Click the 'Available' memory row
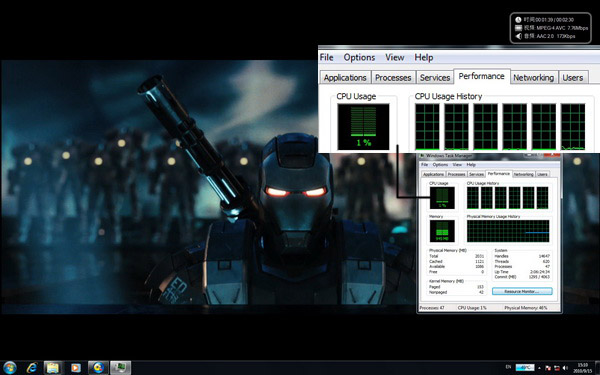600x375 pixels. tap(457, 266)
